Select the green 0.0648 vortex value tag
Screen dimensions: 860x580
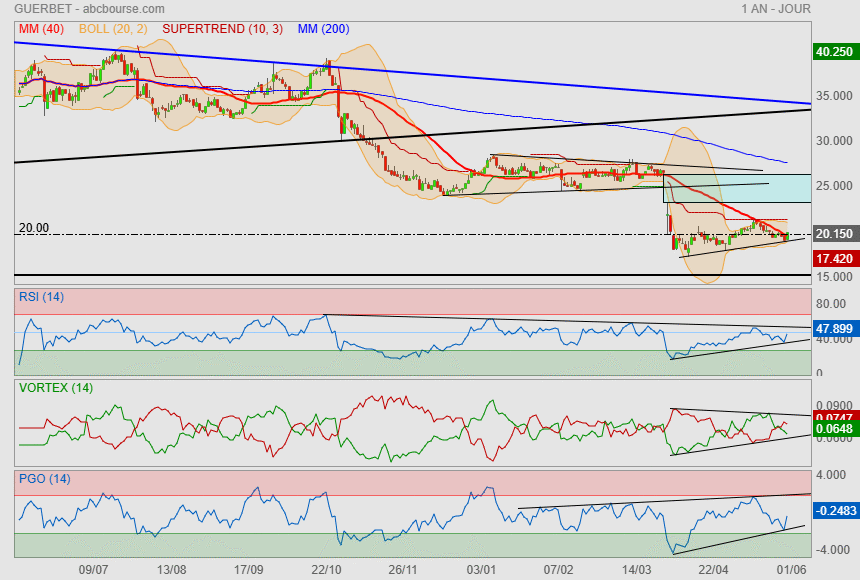pyautogui.click(x=834, y=430)
